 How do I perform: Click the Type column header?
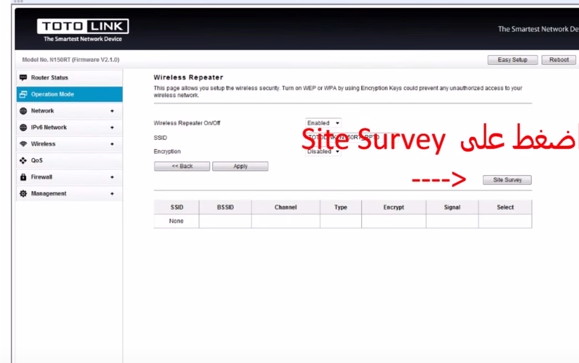(341, 207)
